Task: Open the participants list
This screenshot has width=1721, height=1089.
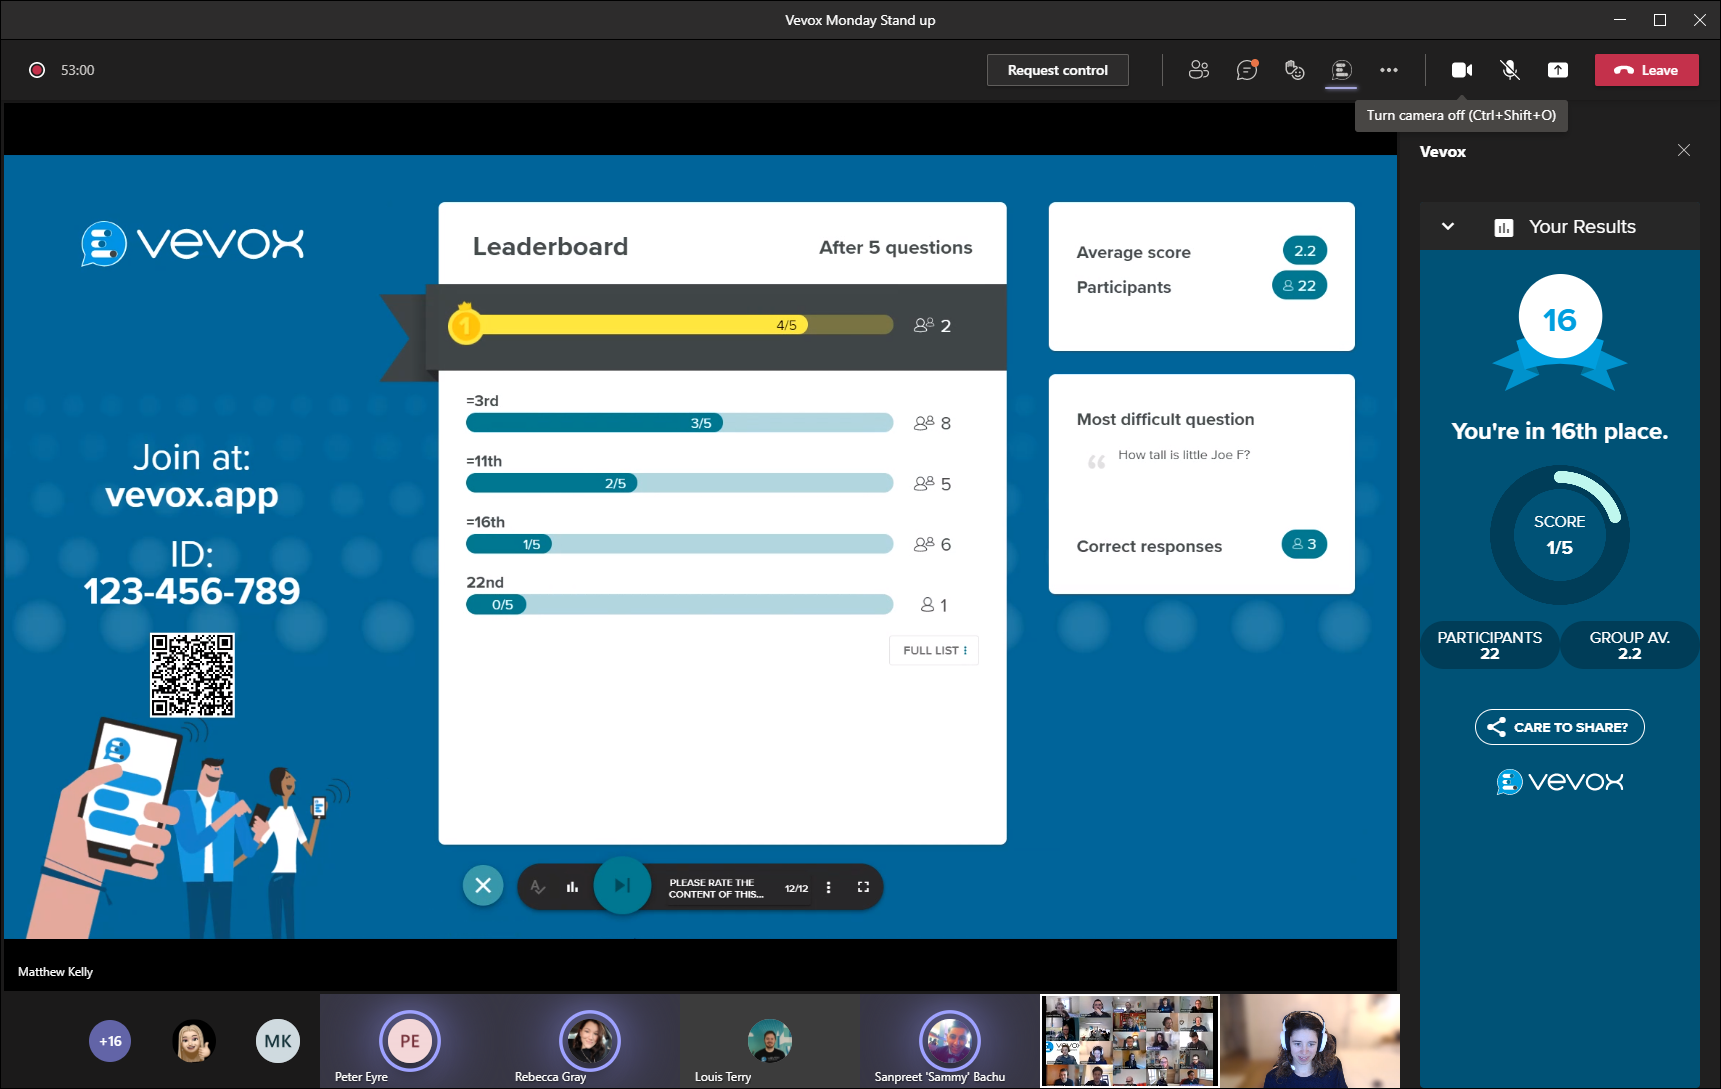Action: (x=1198, y=70)
